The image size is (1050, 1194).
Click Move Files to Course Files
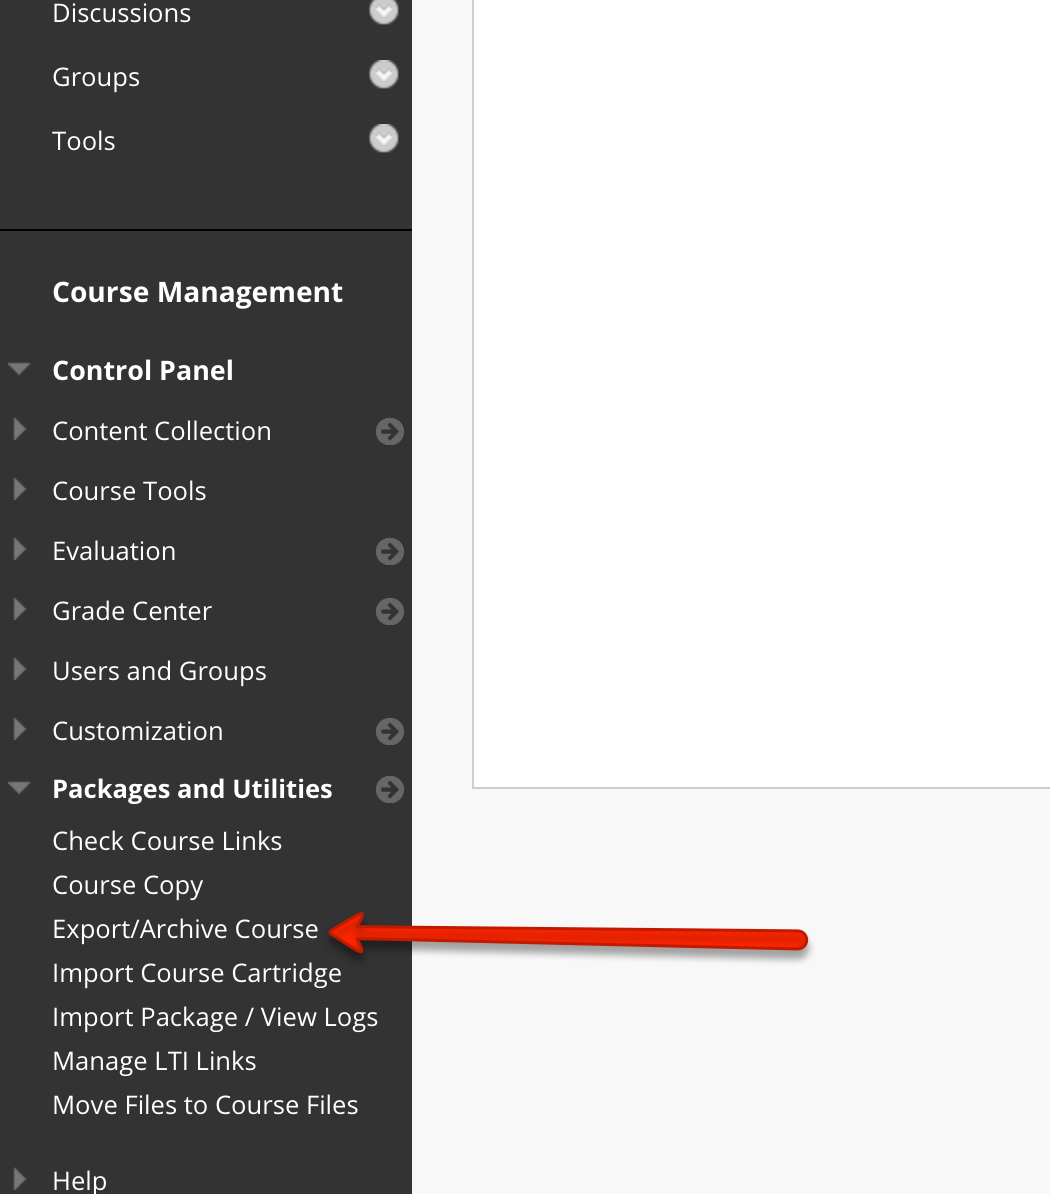tap(205, 1104)
